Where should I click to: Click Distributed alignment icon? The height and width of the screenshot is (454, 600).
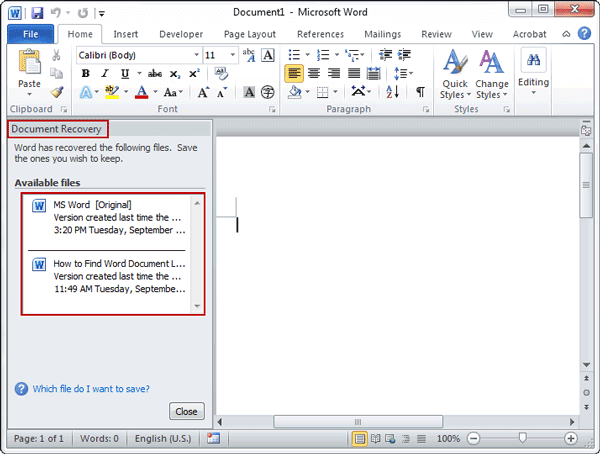[373, 73]
